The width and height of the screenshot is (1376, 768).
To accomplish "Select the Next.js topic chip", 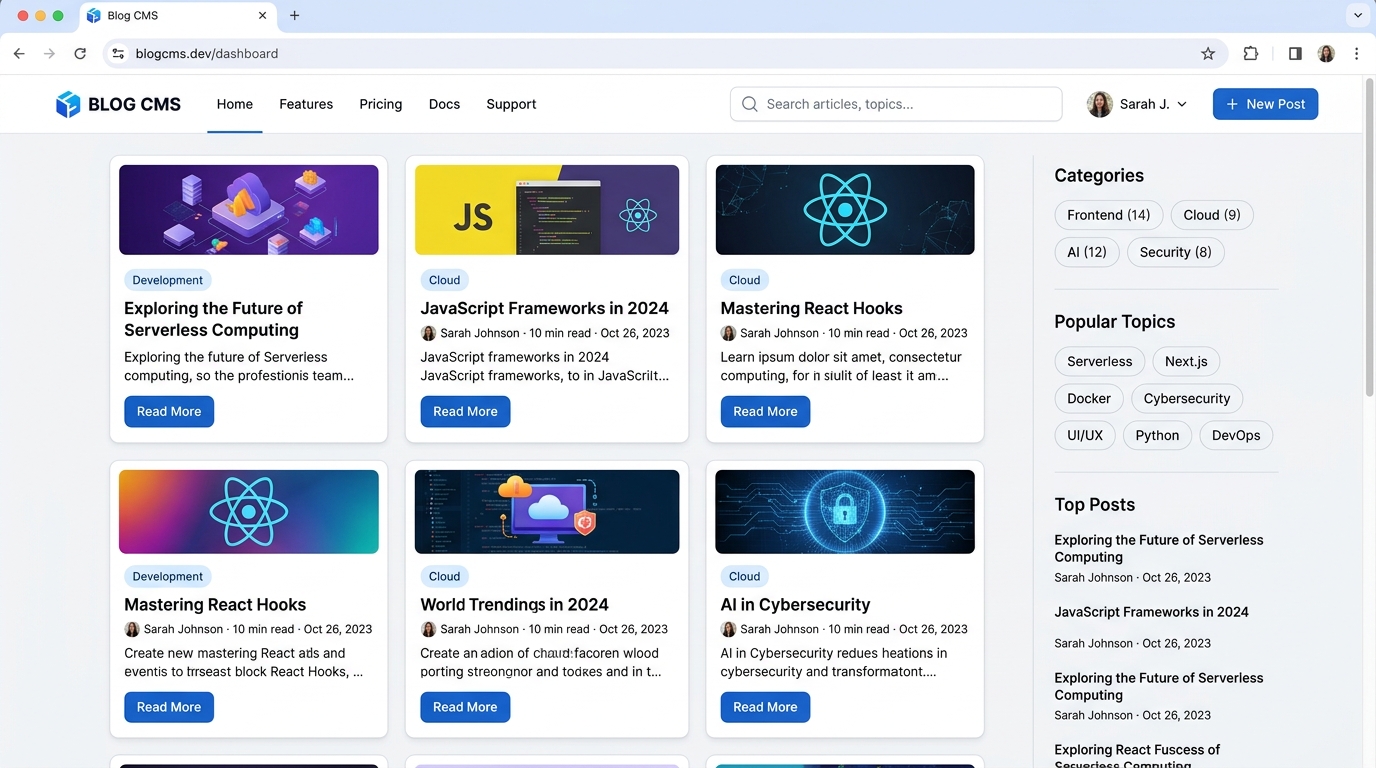I will [1186, 361].
